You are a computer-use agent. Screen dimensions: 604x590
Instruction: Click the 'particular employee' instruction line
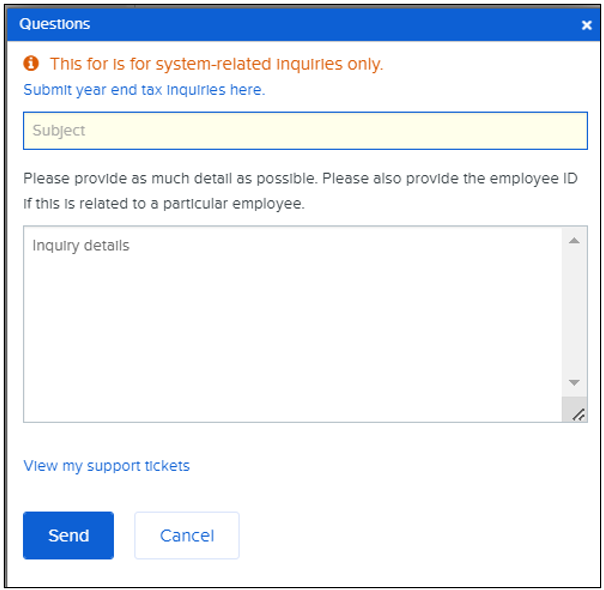pos(164,203)
